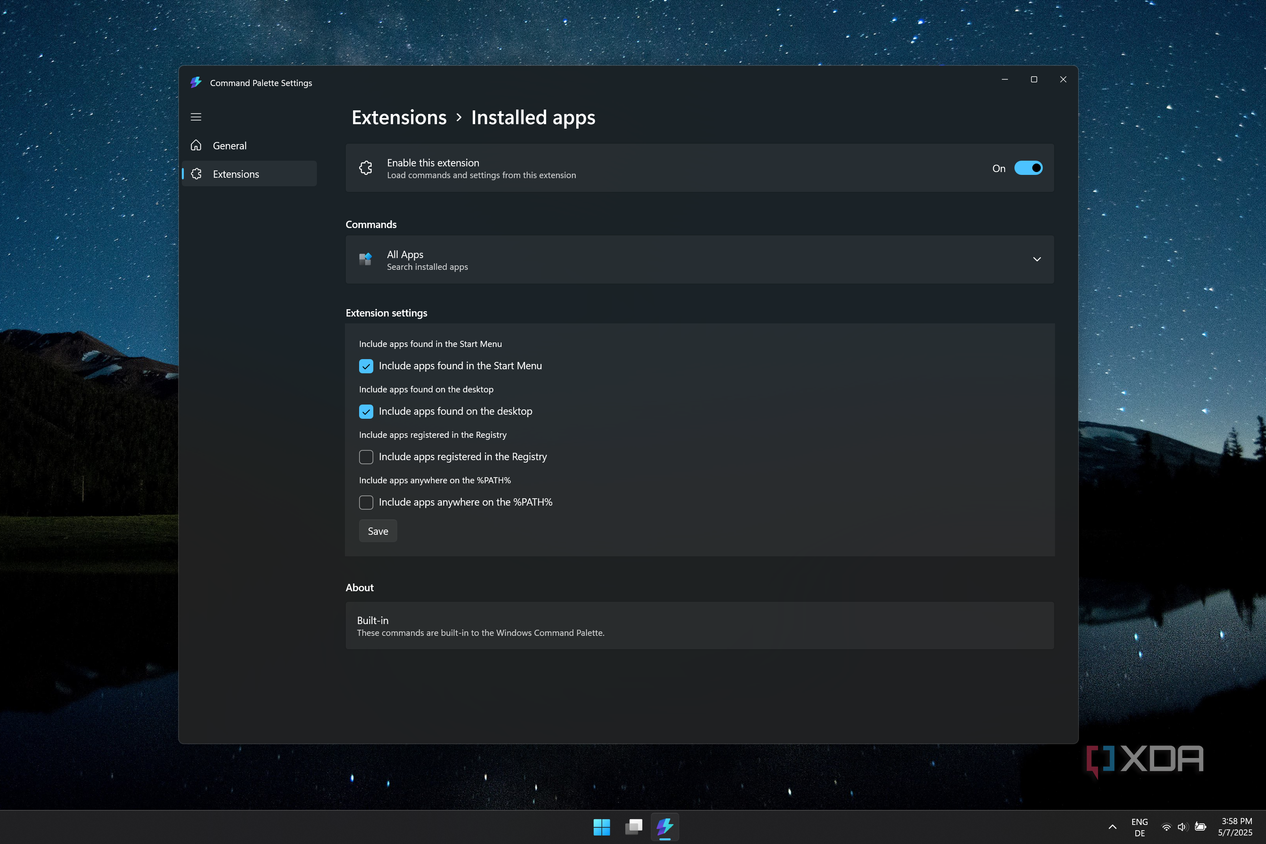Select Extensions in the sidebar
Screen dimensions: 1266x844
(x=249, y=174)
